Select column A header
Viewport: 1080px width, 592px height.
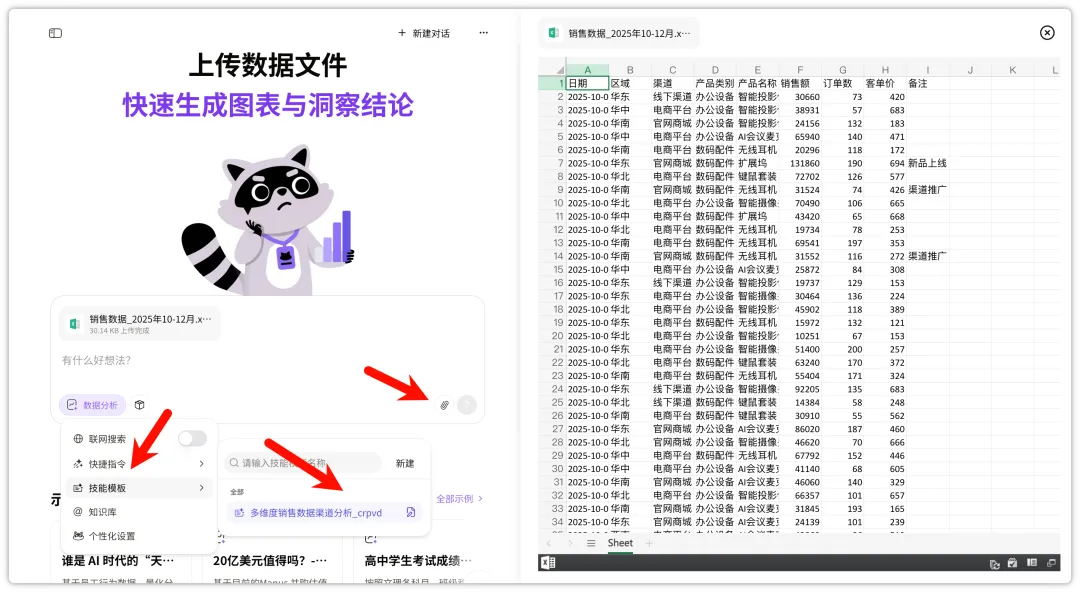tap(588, 70)
